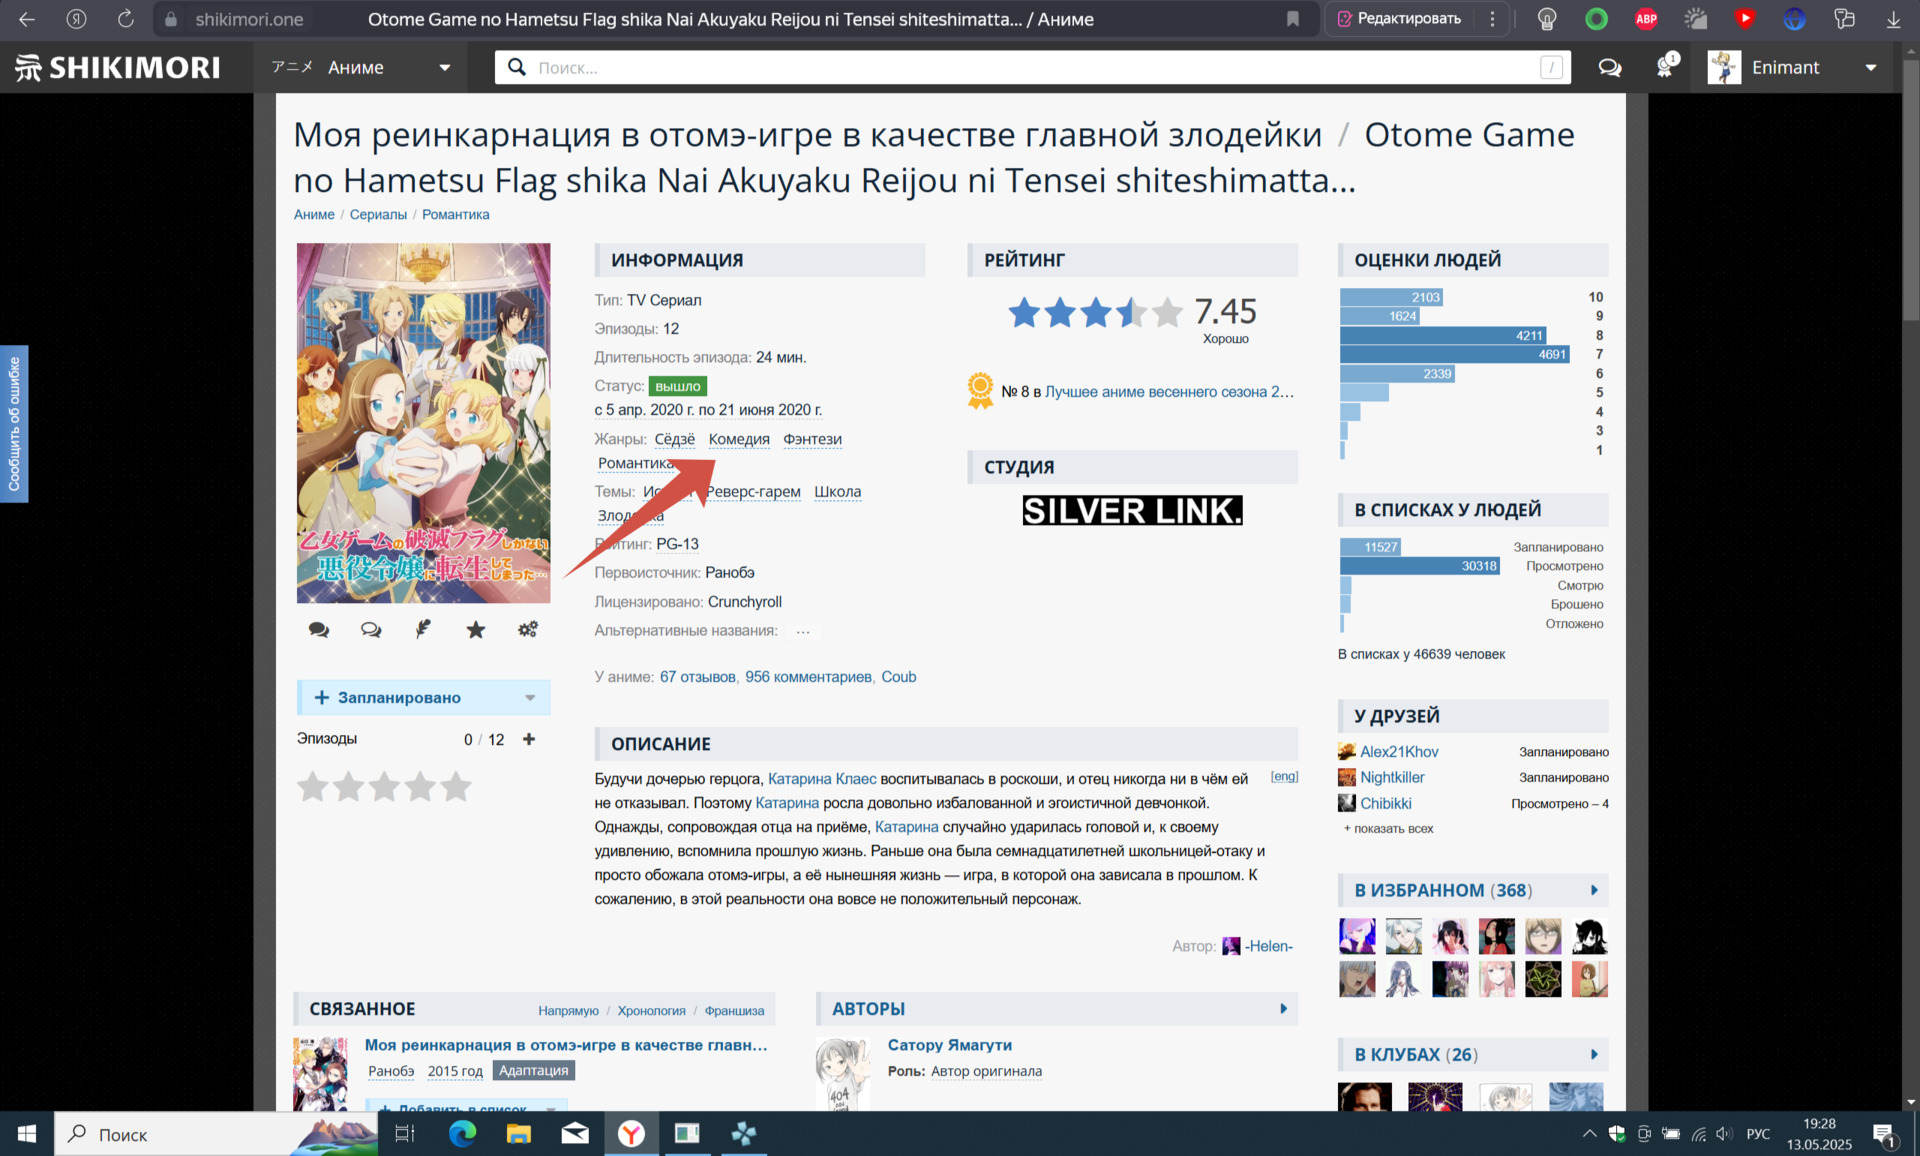Image resolution: width=1920 pixels, height=1156 pixels.
Task: Open the Аниме section dropdown in the header
Action: pyautogui.click(x=444, y=68)
